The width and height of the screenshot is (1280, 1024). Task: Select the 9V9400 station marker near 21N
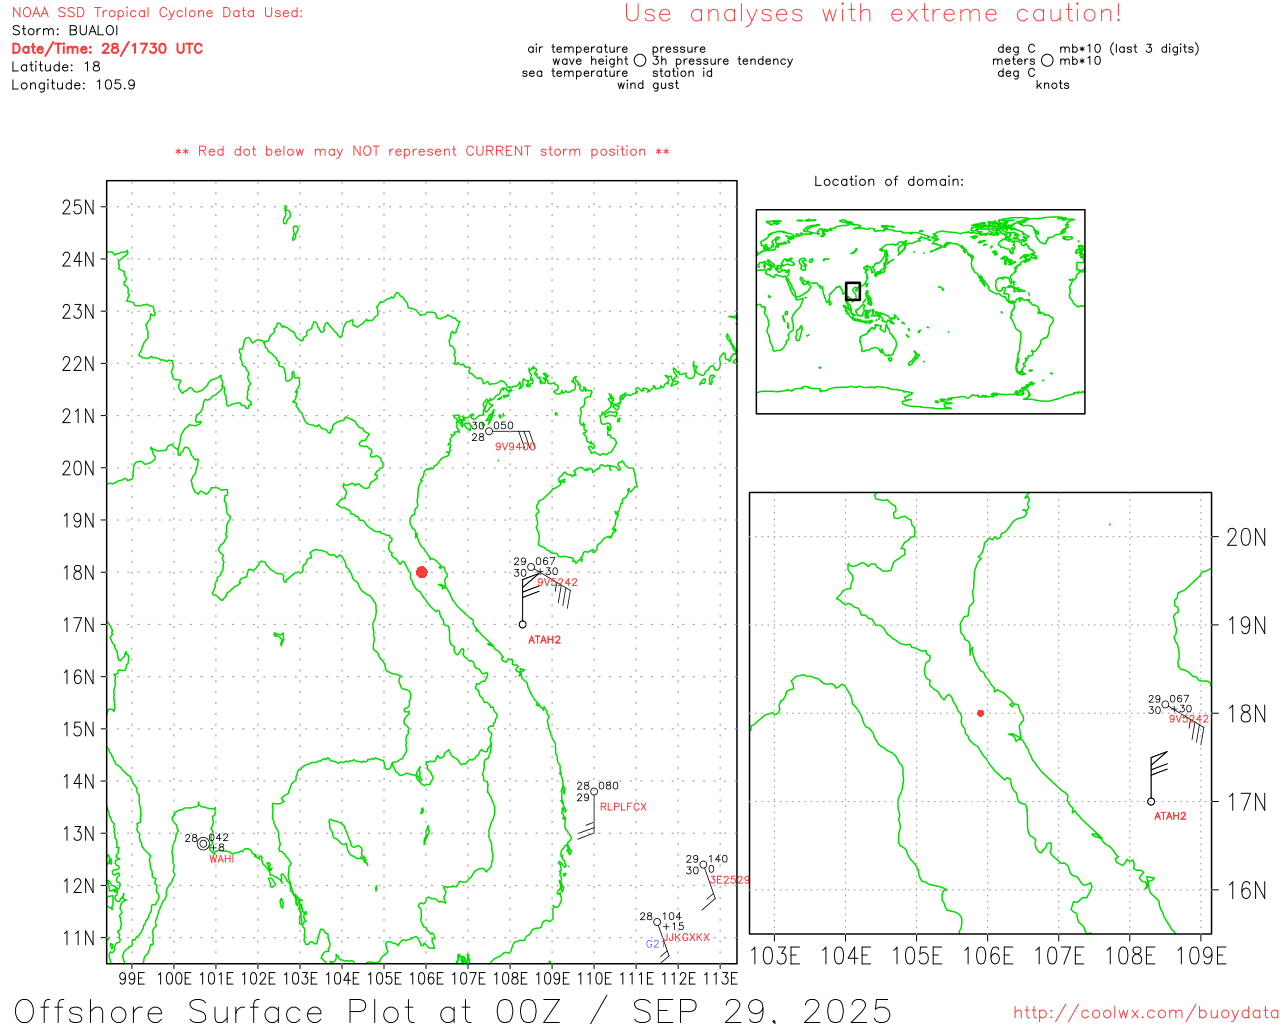click(x=489, y=431)
